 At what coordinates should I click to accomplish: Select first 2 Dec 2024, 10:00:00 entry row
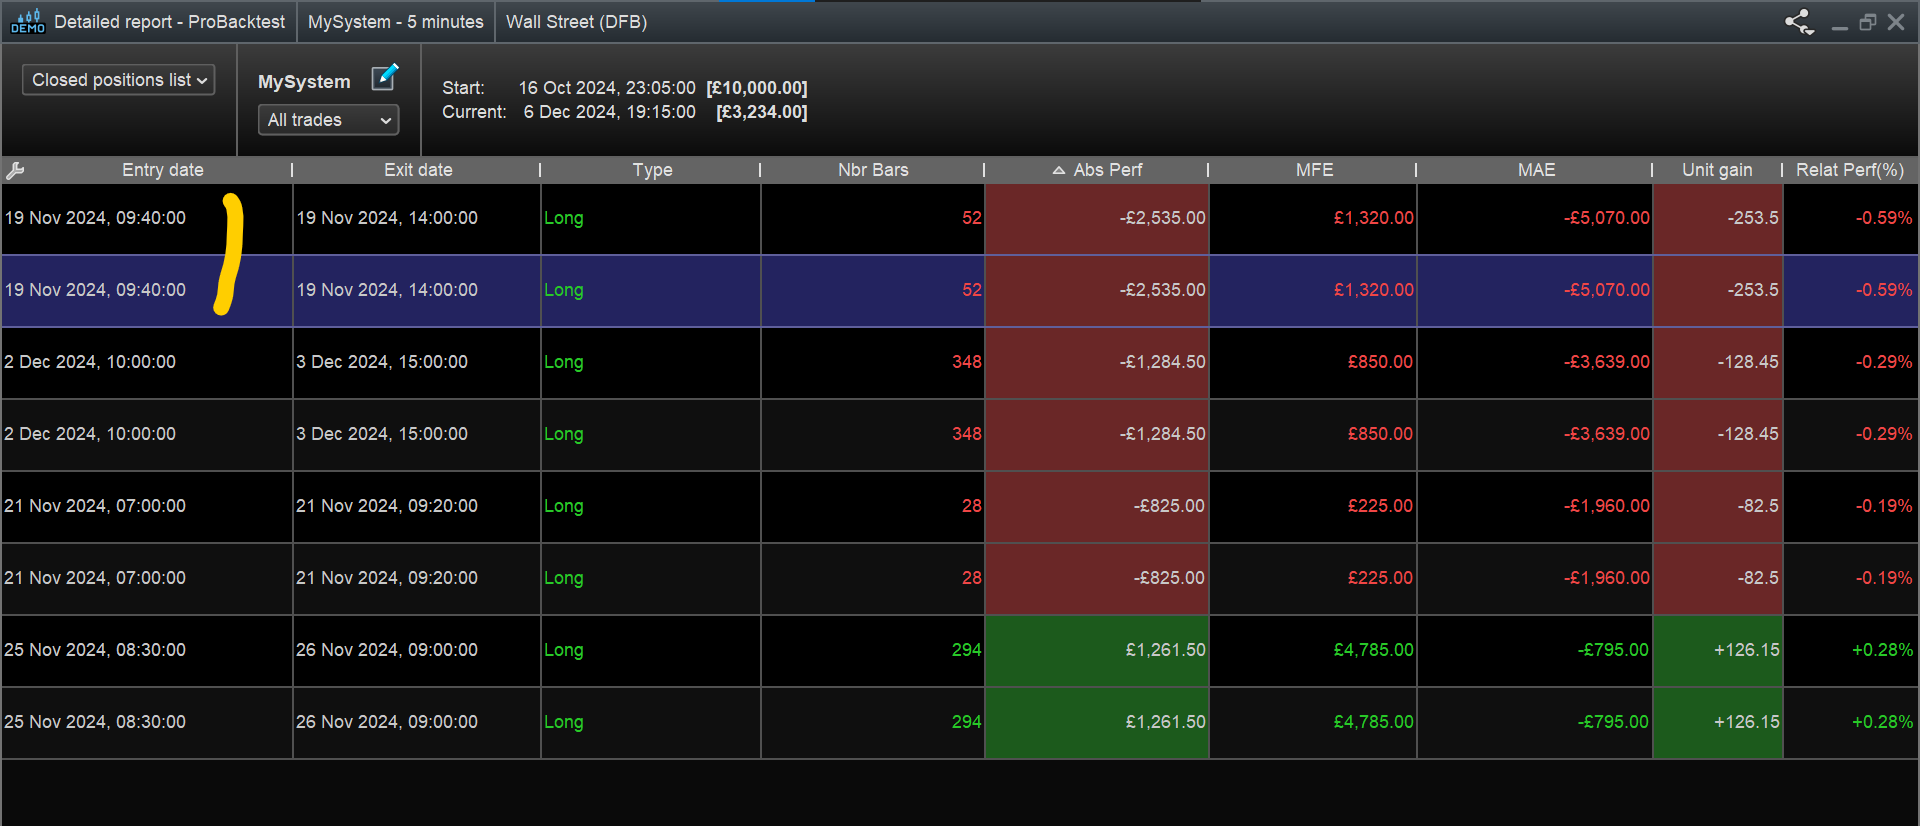[x=90, y=362]
